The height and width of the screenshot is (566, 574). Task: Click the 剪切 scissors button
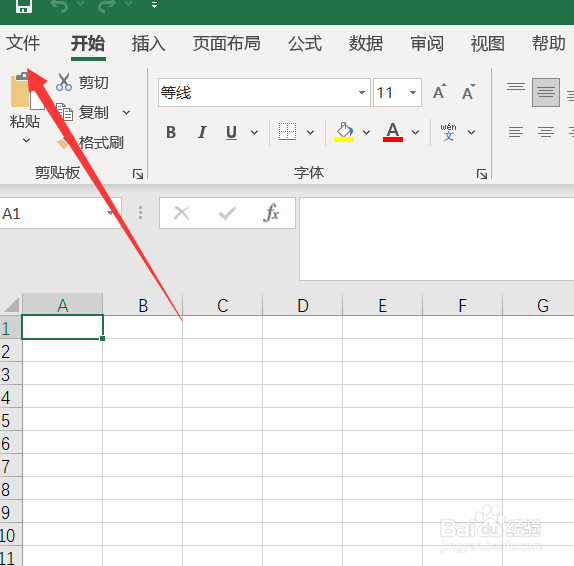(x=83, y=82)
